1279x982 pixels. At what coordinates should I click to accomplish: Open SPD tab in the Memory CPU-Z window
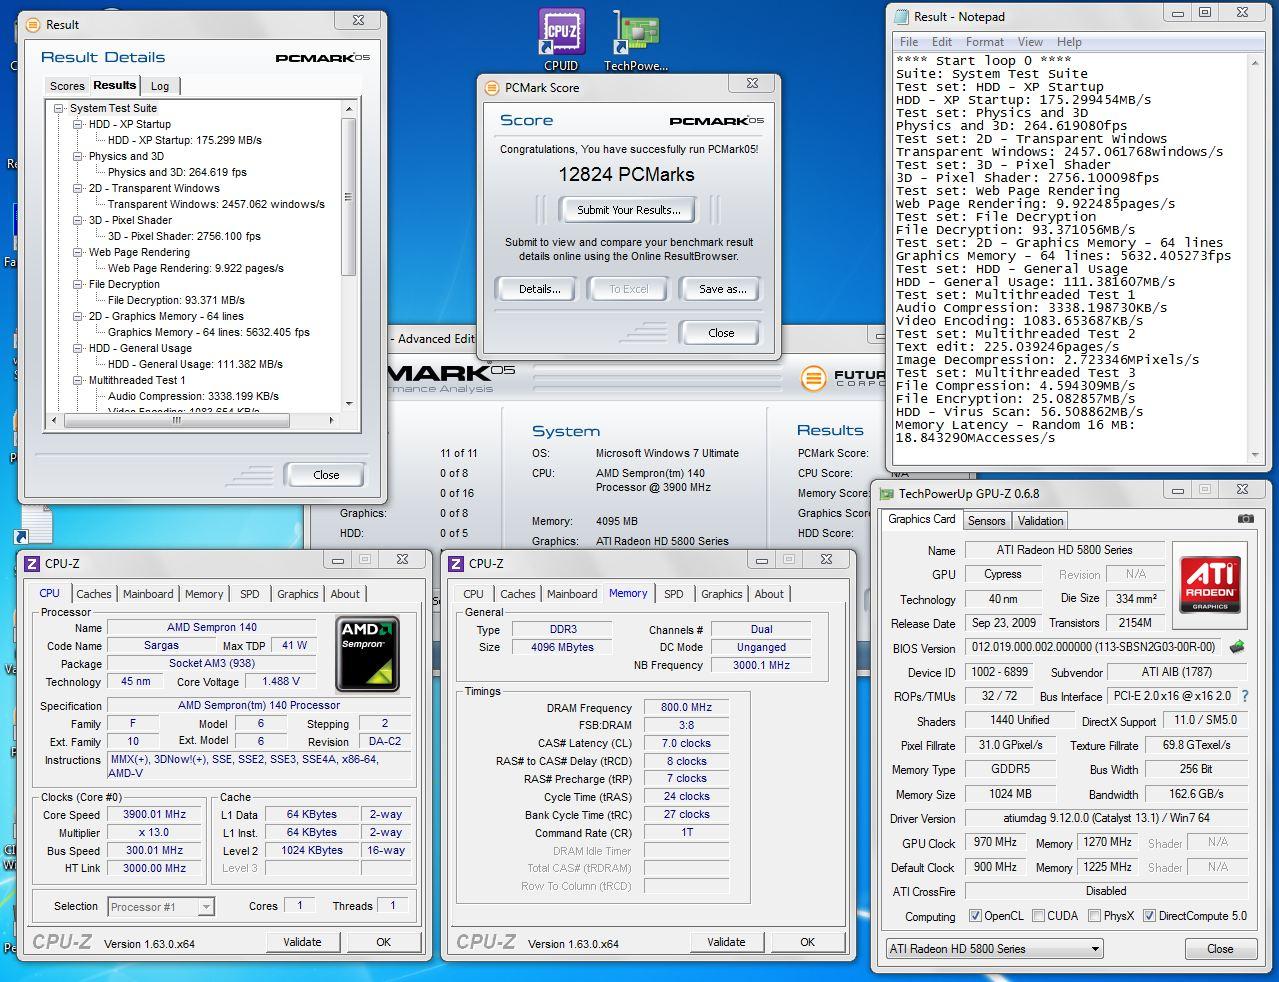pyautogui.click(x=674, y=594)
